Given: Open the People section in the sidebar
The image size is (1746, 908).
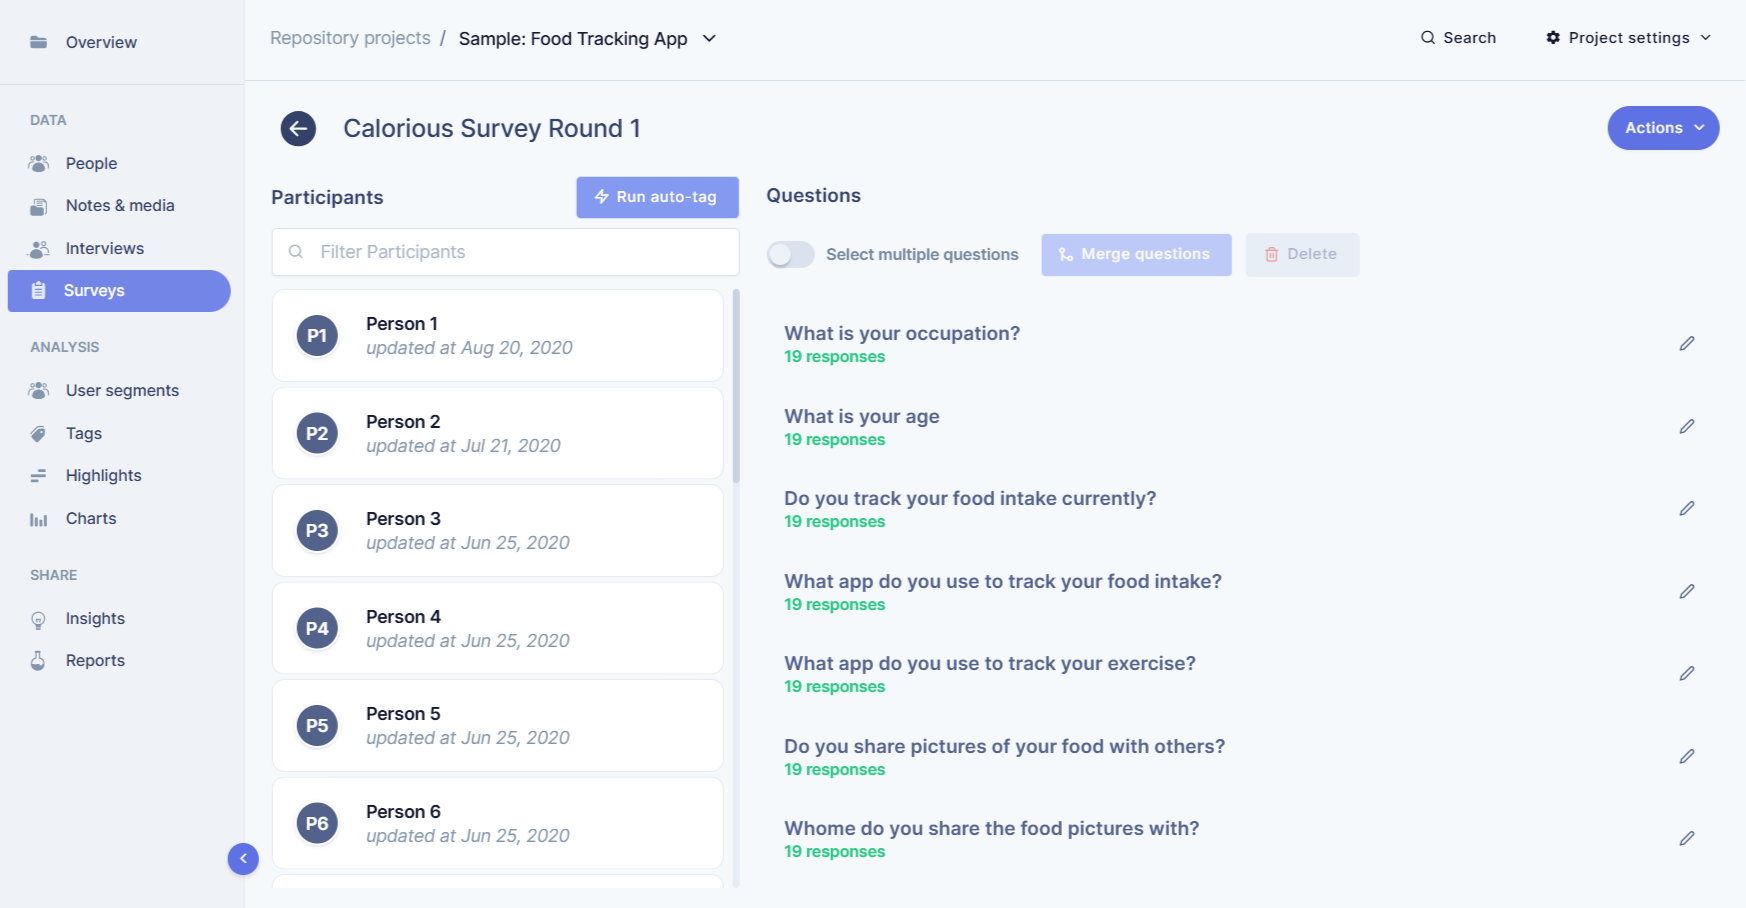Looking at the screenshot, I should [91, 162].
